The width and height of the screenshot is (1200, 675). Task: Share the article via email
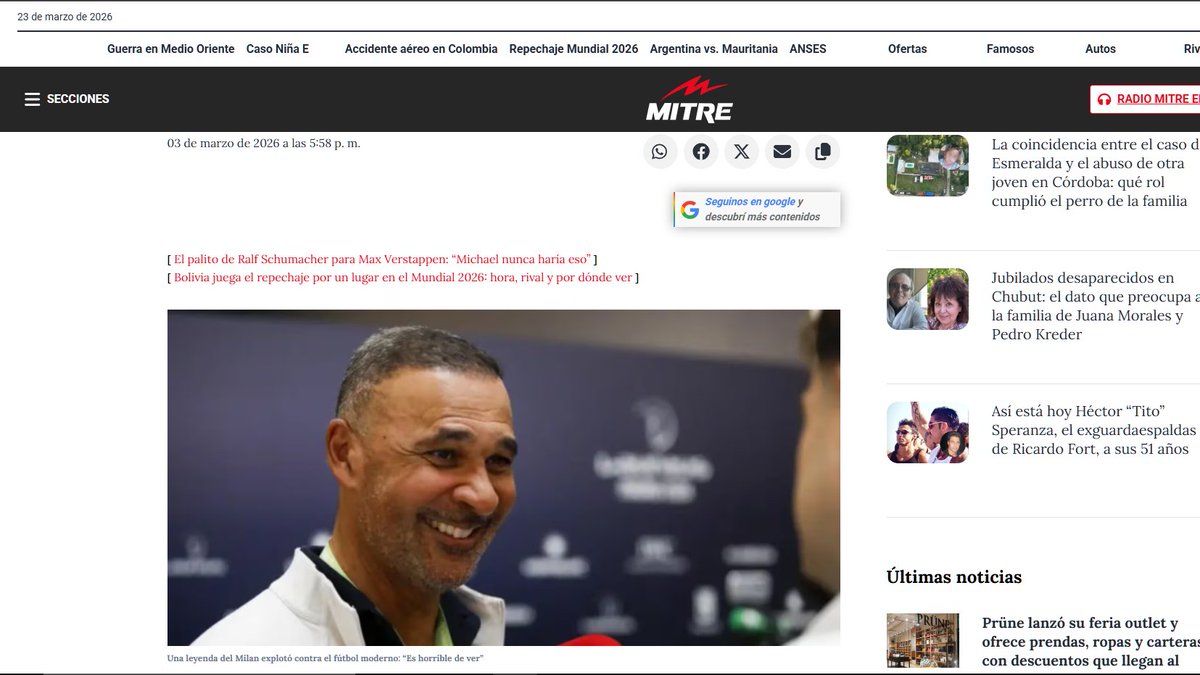782,151
